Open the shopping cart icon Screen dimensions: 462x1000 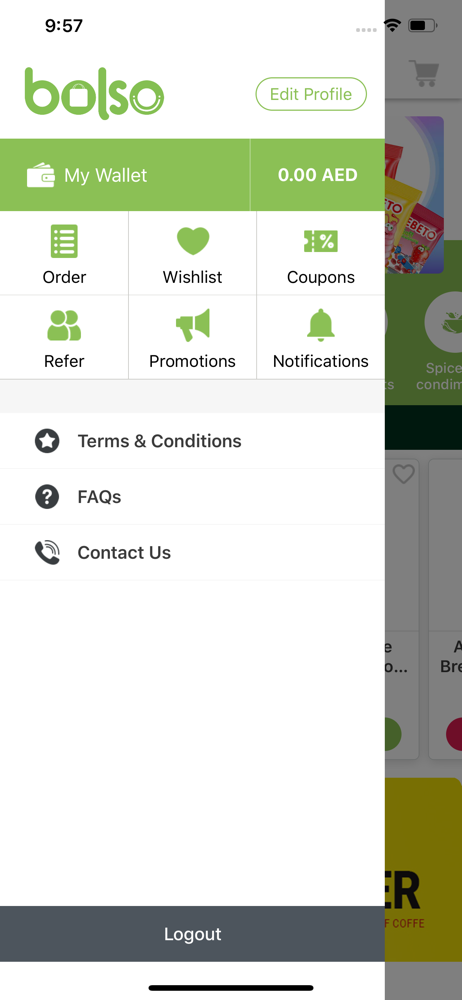pos(423,73)
